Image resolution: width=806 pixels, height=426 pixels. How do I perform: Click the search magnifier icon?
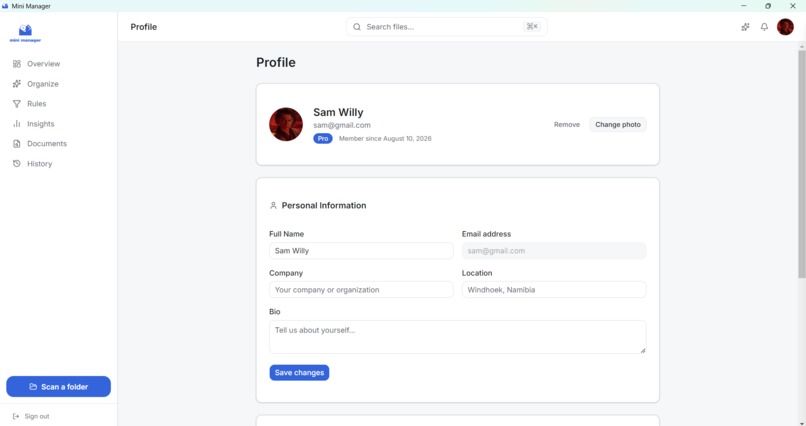(x=357, y=27)
